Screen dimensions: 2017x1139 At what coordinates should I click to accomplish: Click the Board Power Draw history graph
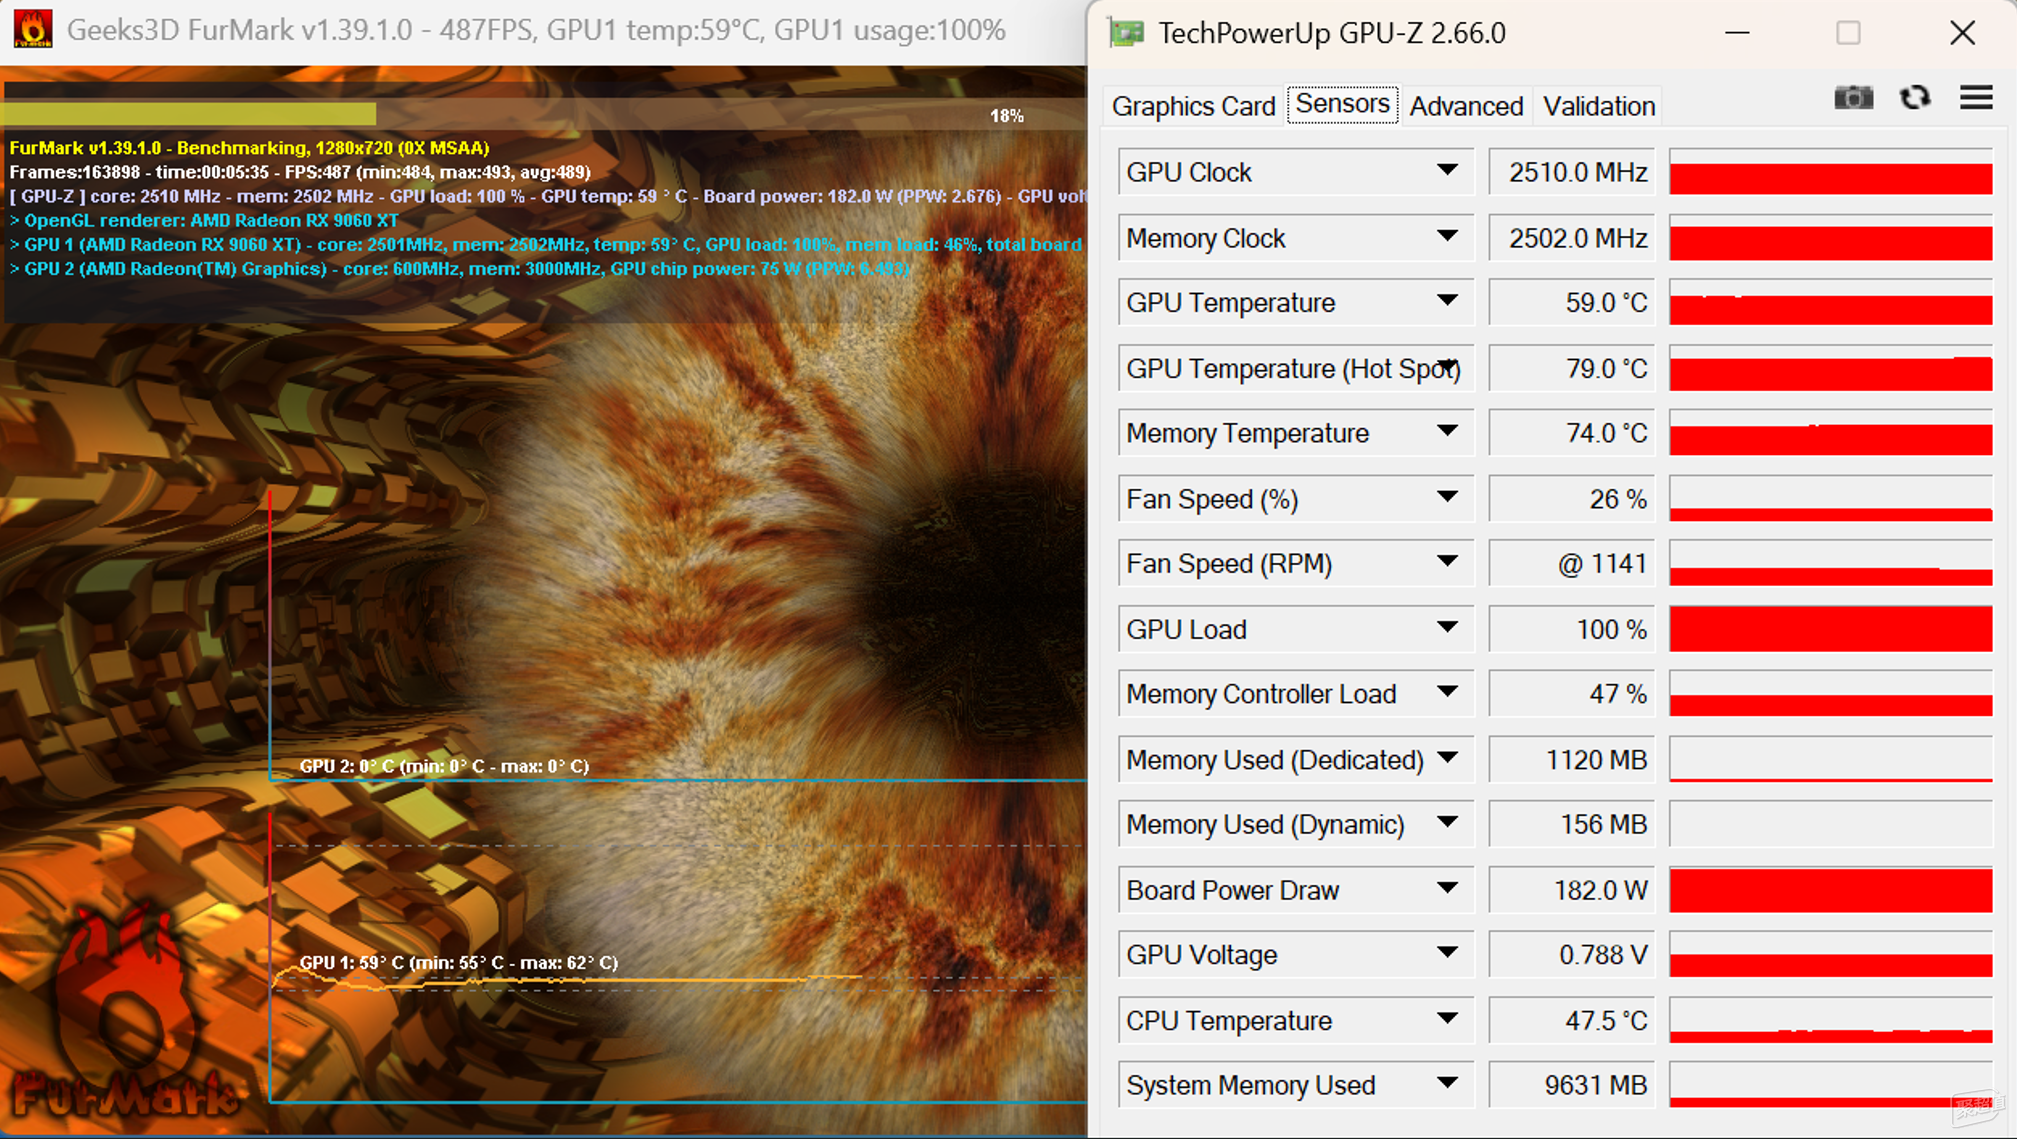tap(1831, 890)
